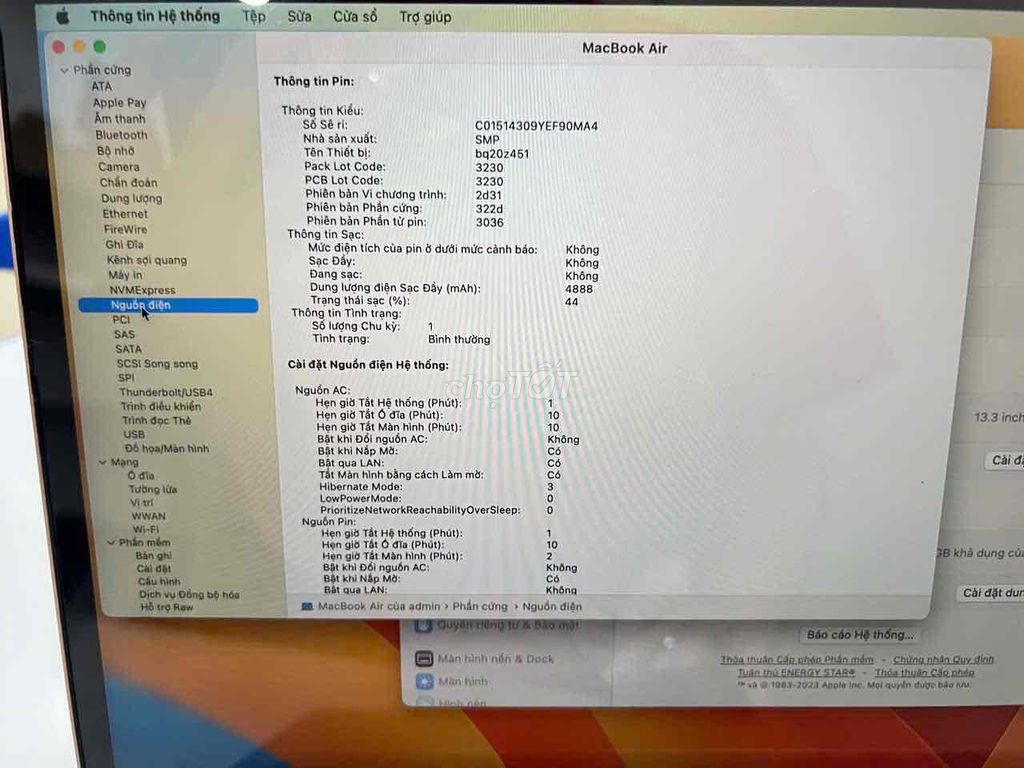Open Chứng nhận Quy định link
The width and height of the screenshot is (1024, 768).
(x=943, y=660)
